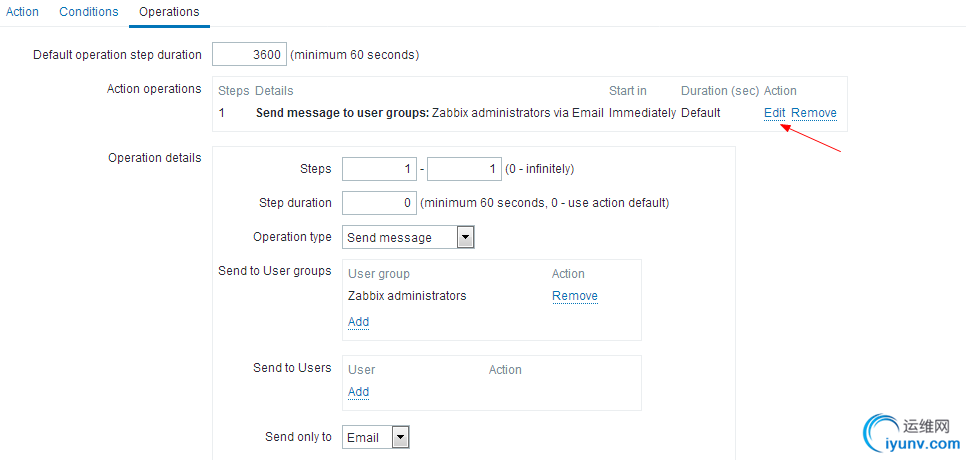
Task: Open the Conditions tab
Action: tap(88, 12)
